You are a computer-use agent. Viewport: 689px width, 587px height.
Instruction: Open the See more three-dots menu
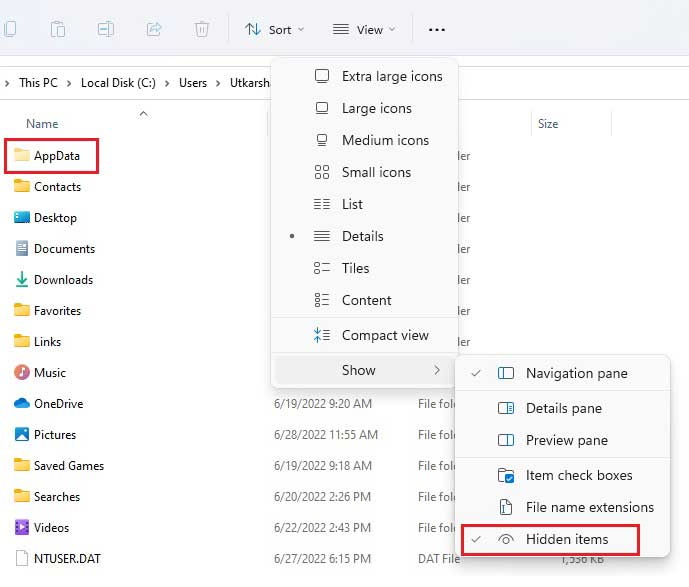[436, 29]
